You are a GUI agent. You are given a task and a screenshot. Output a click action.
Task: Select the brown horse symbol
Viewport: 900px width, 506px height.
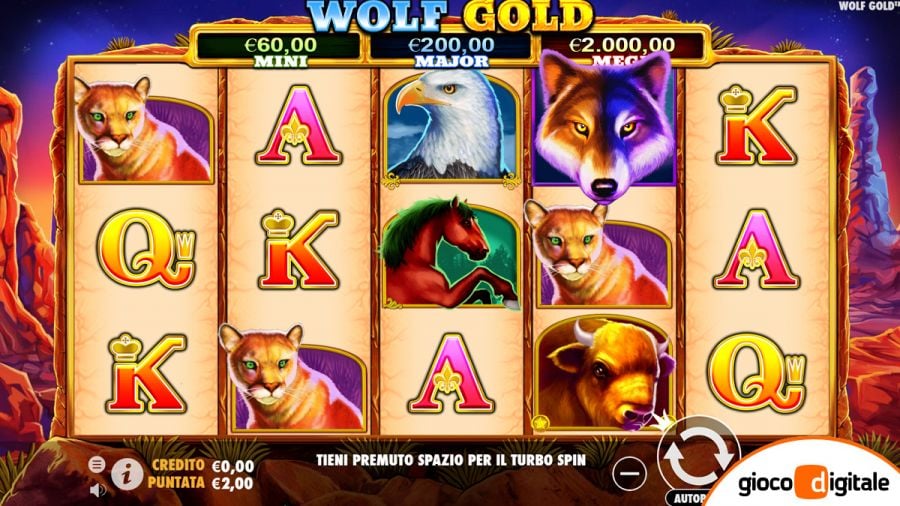pos(451,252)
